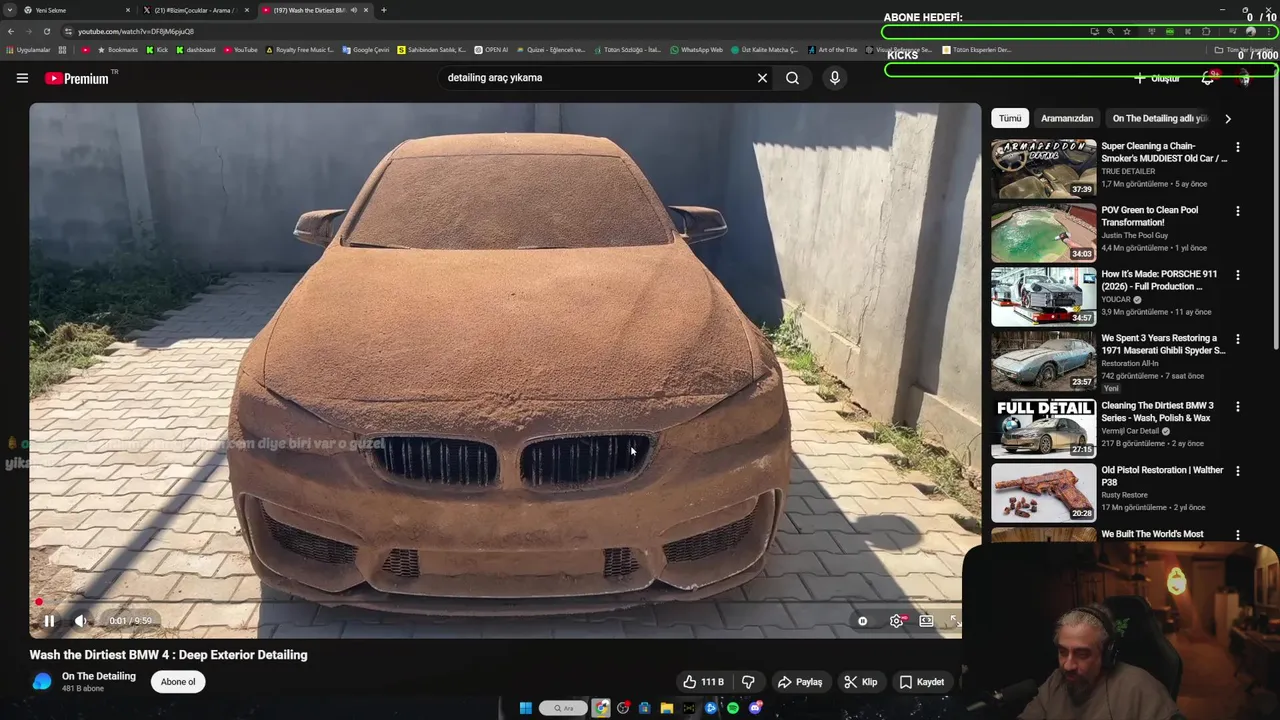Viewport: 1280px width, 720px height.
Task: Toggle autoplay switch in player
Action: click(x=862, y=621)
